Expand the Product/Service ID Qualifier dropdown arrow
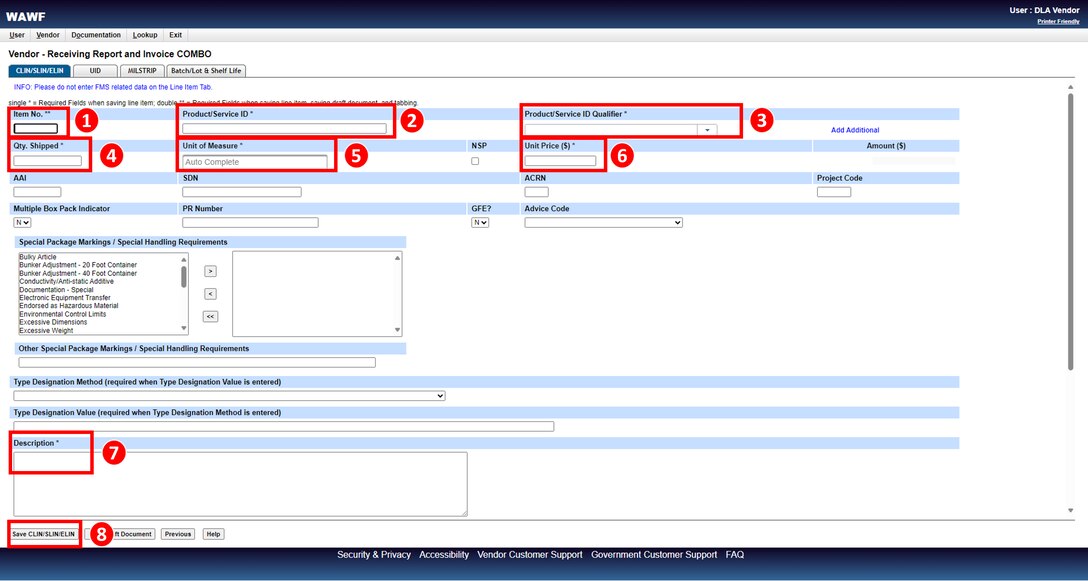The width and height of the screenshot is (1088, 581). [707, 129]
